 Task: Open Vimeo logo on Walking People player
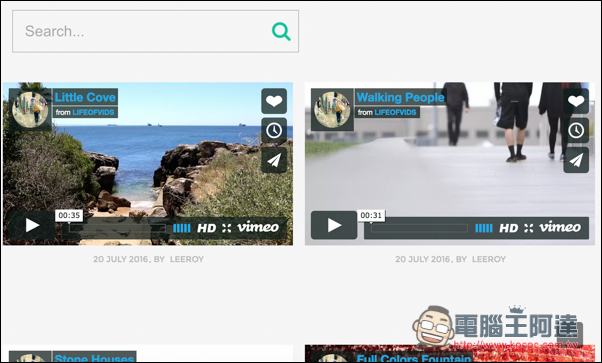click(560, 227)
